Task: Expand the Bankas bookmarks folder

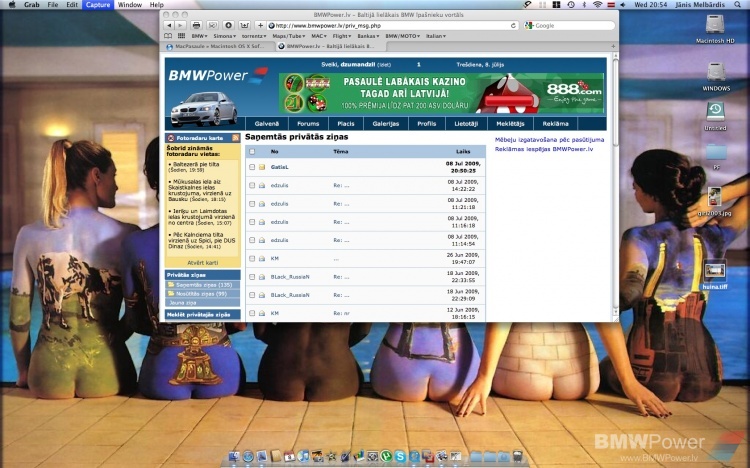Action: click(x=368, y=36)
